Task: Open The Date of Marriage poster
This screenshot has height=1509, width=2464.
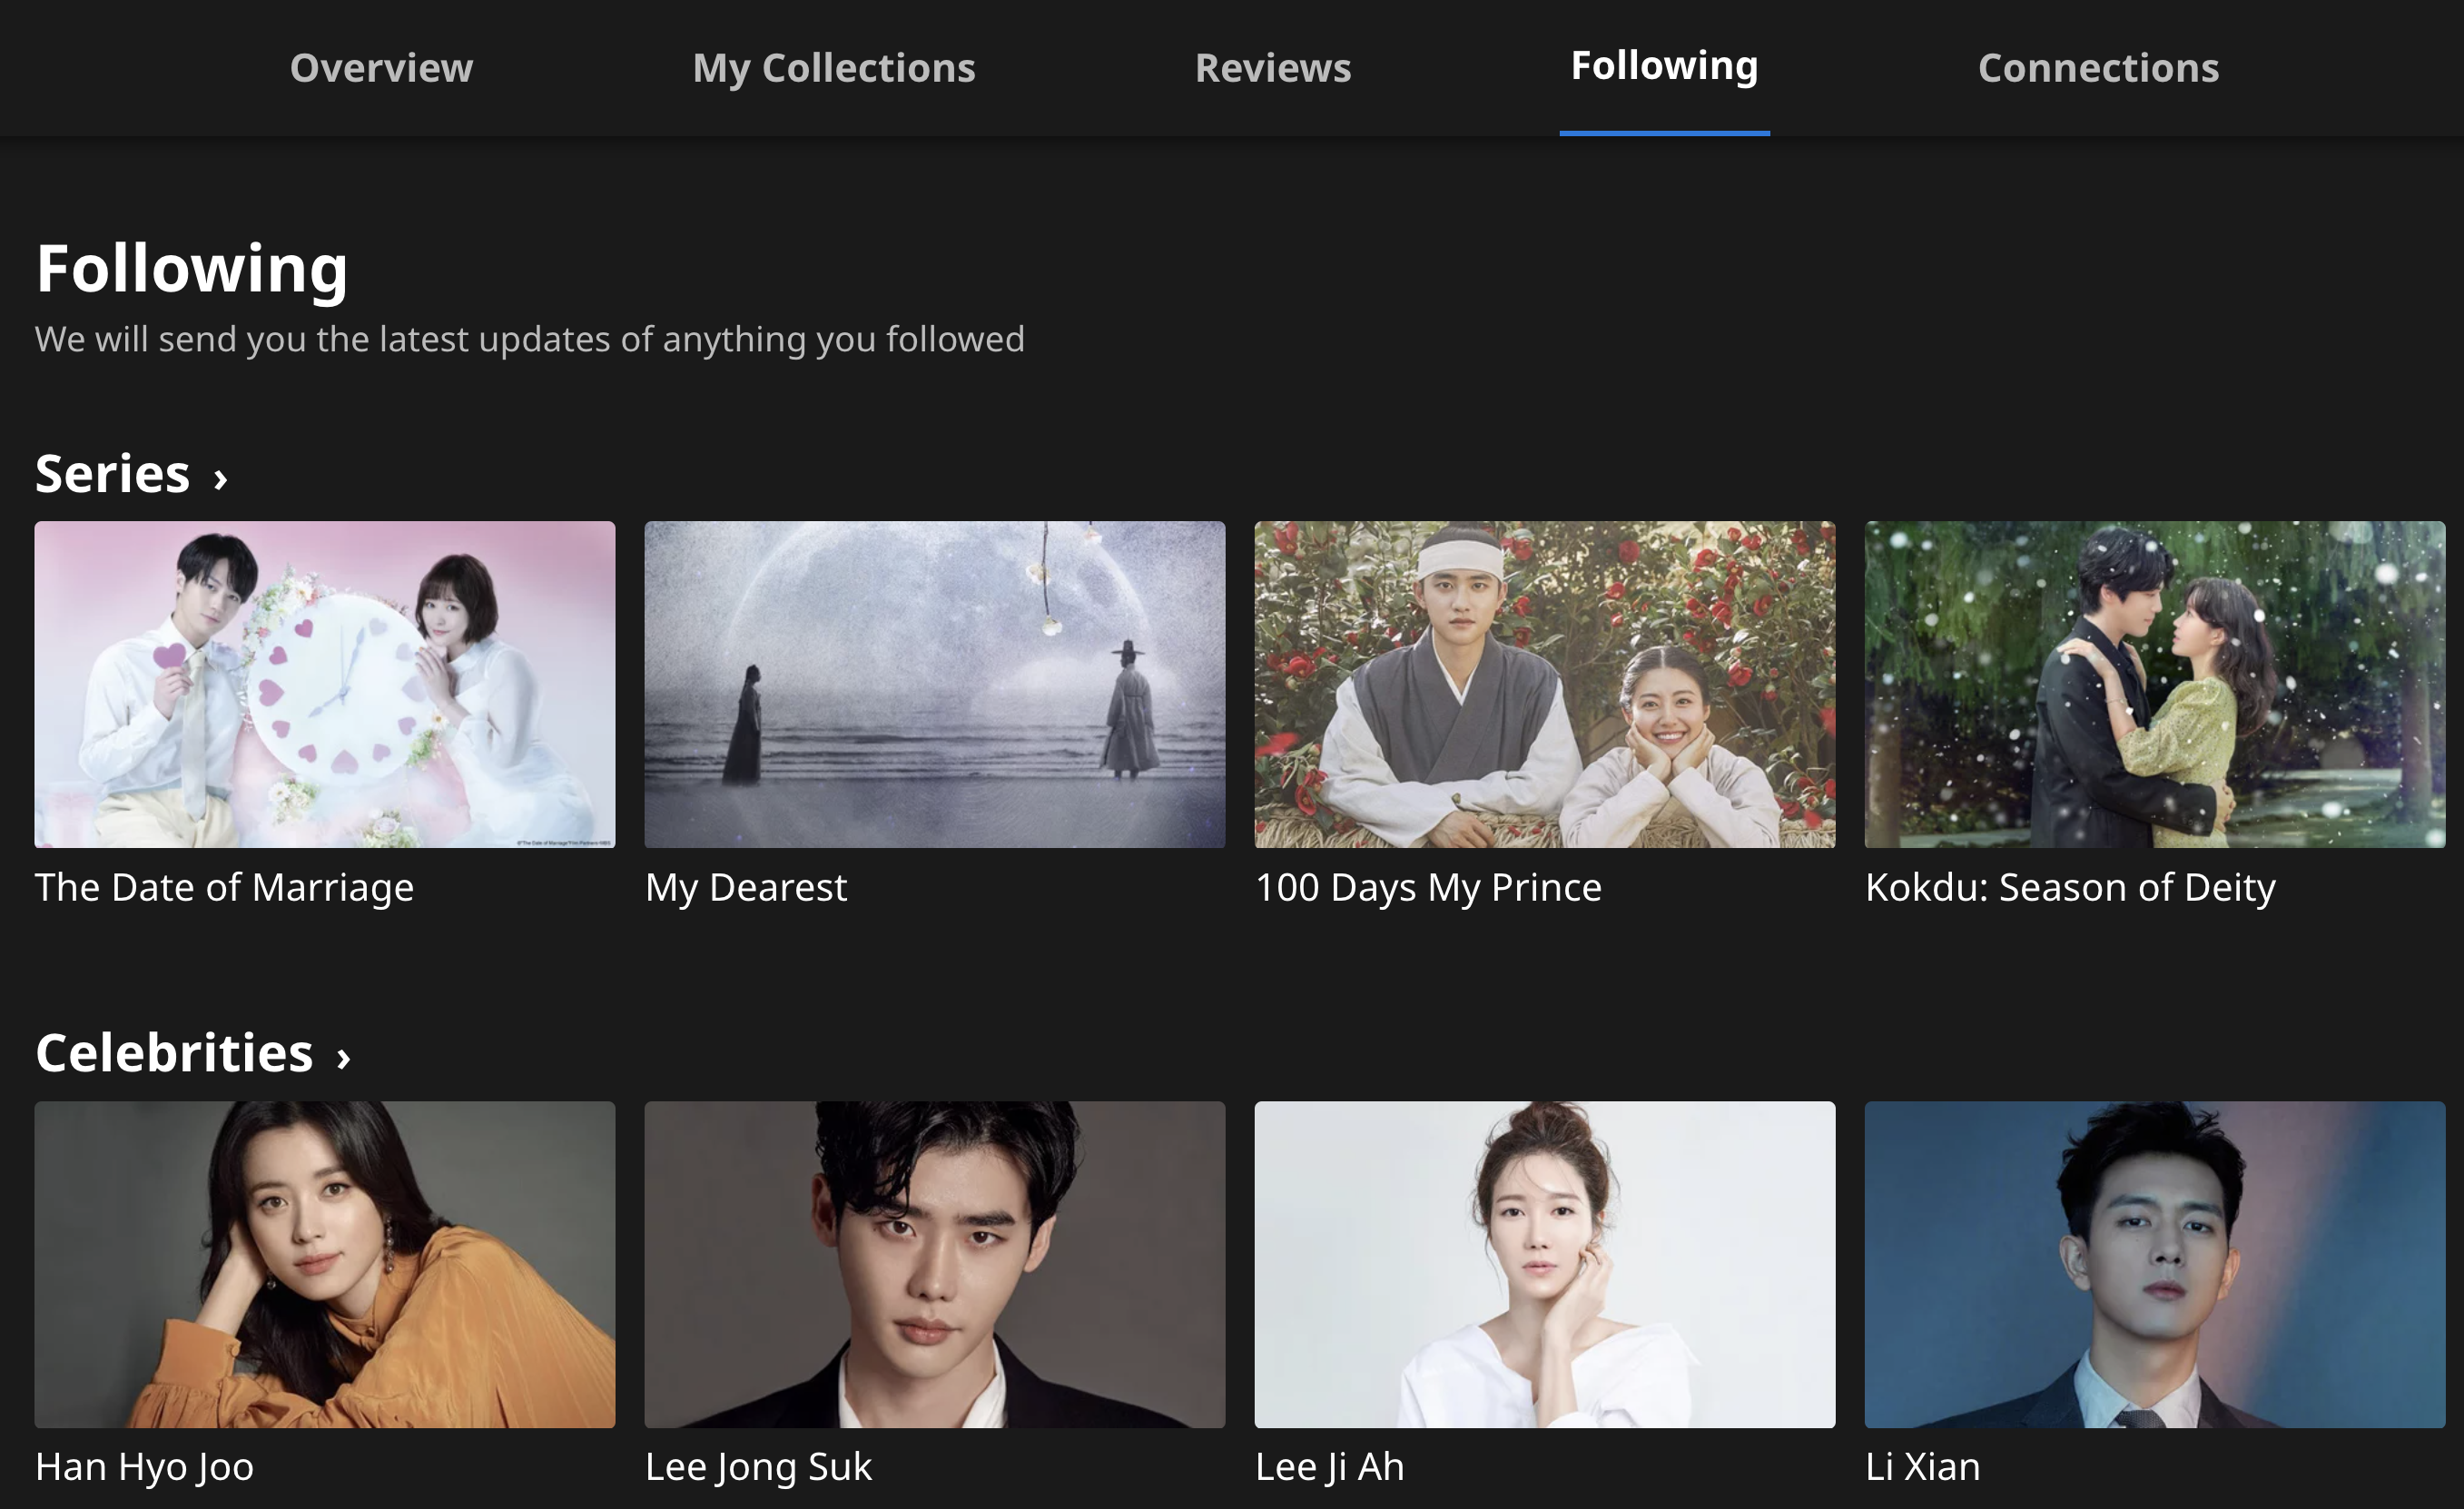Action: 325,684
